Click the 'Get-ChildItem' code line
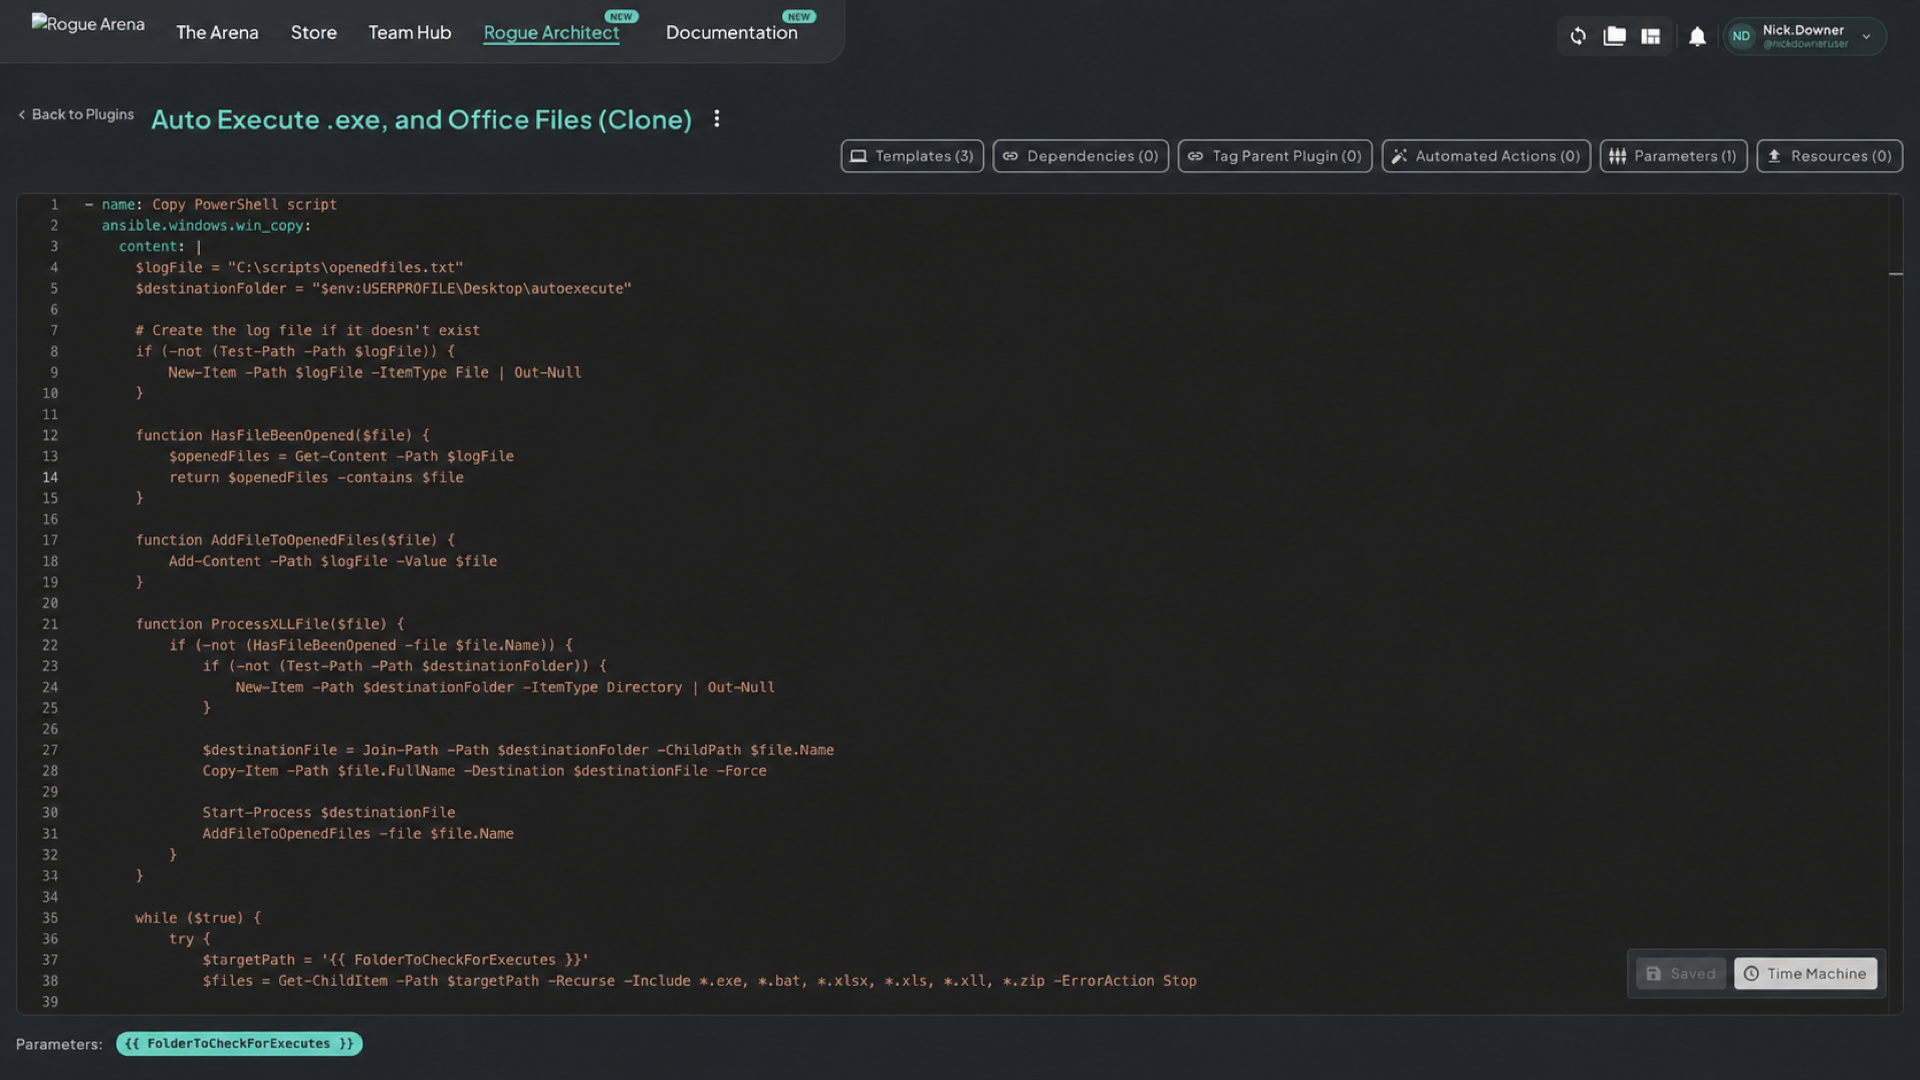Screen dimensions: 1920x1080 click(699, 981)
